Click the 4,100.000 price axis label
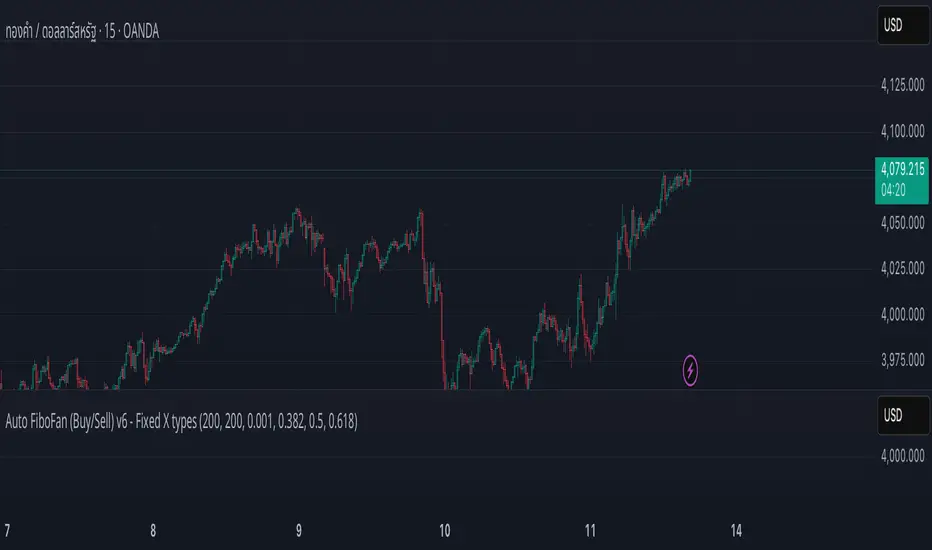The height and width of the screenshot is (550, 932). tap(901, 132)
